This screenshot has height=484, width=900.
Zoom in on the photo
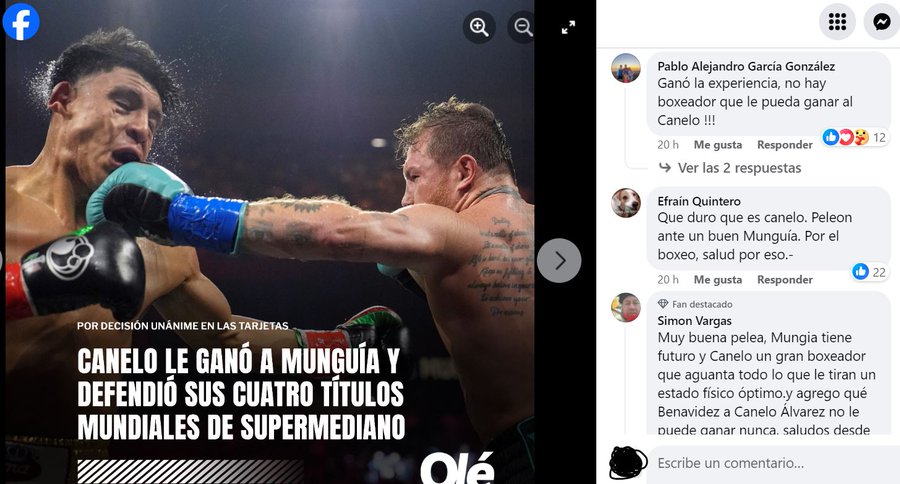coord(479,27)
